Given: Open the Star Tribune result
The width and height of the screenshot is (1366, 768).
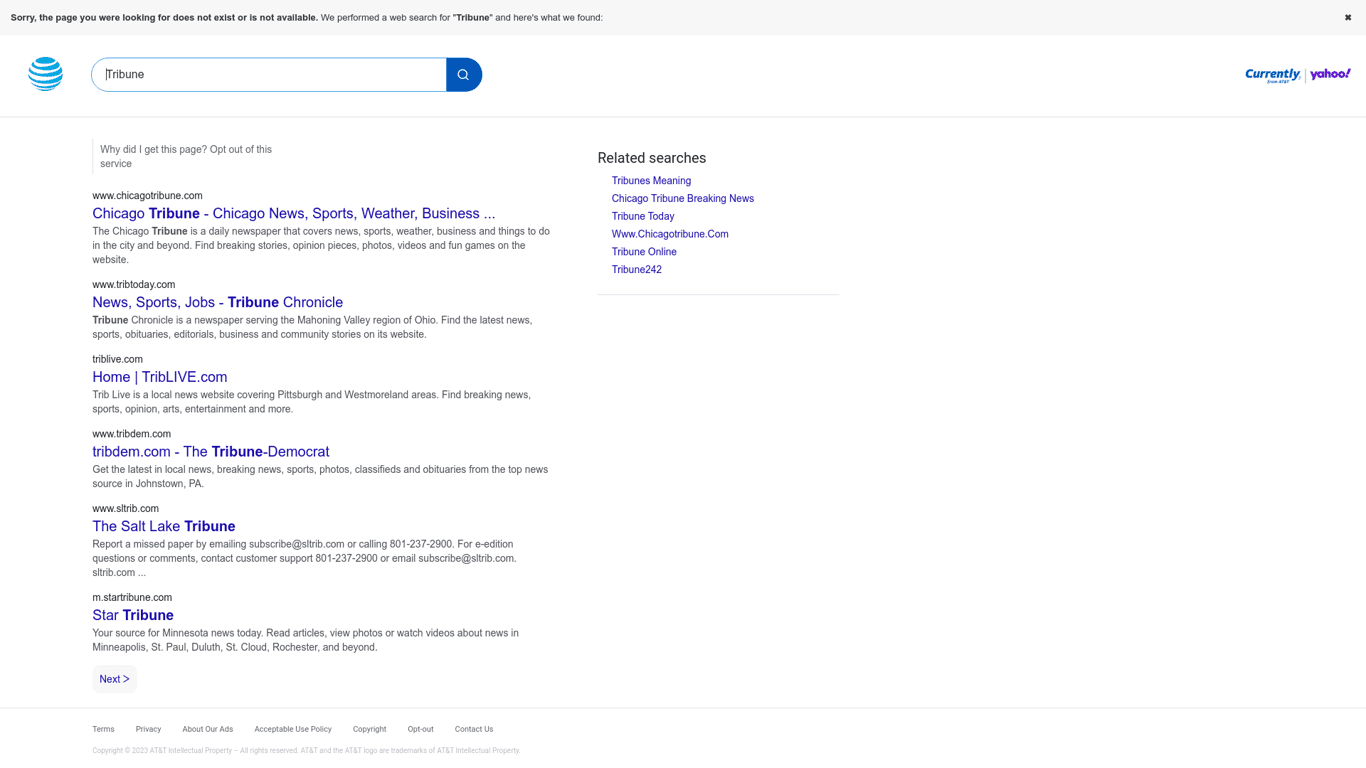Looking at the screenshot, I should click(x=132, y=615).
